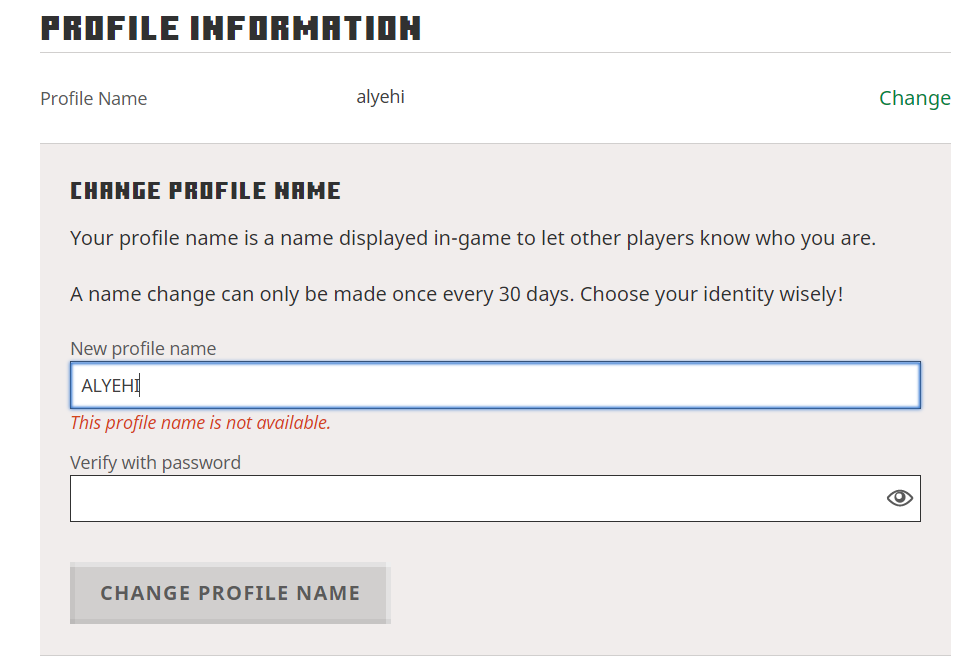The image size is (976, 668).
Task: Click the "New profile name" field label
Action: 143,348
